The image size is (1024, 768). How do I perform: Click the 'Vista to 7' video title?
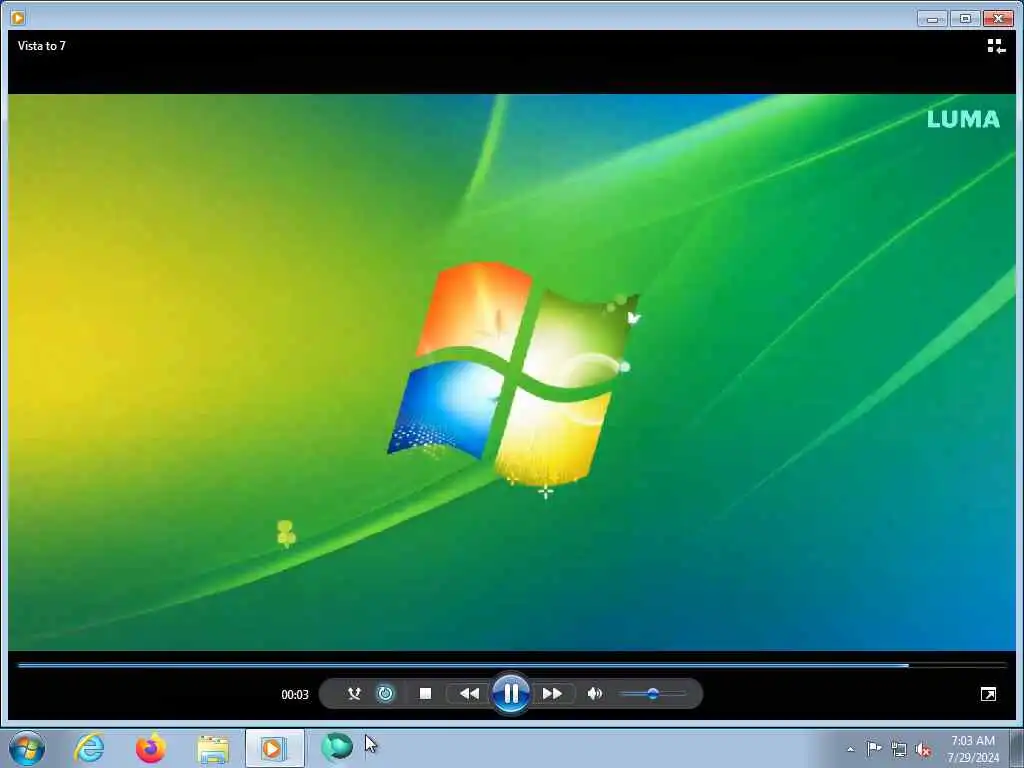(x=42, y=46)
